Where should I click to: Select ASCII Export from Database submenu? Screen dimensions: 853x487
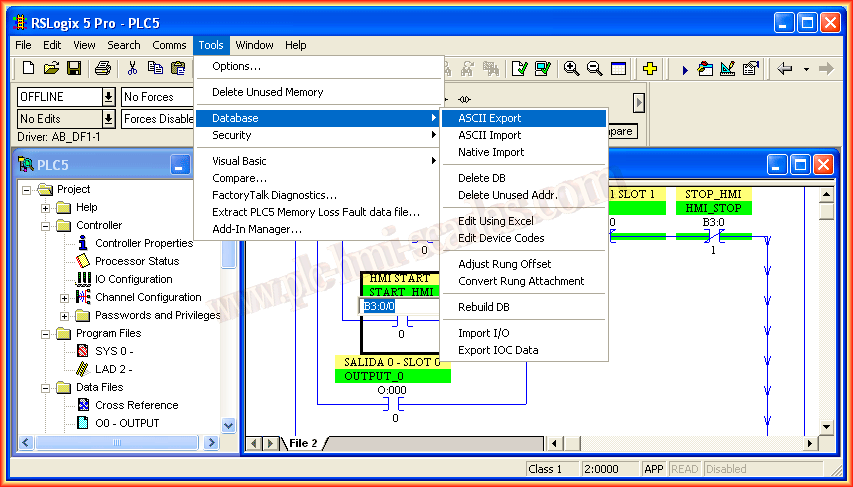tap(489, 118)
